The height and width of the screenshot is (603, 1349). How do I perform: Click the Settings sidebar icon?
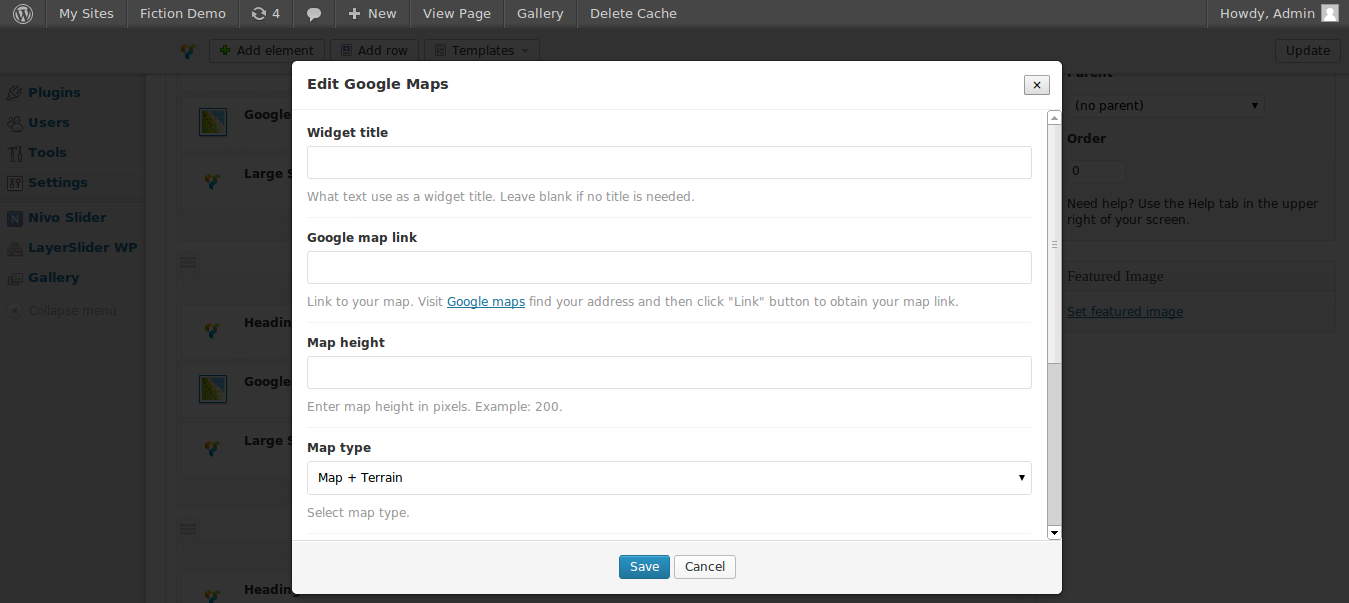tap(14, 183)
